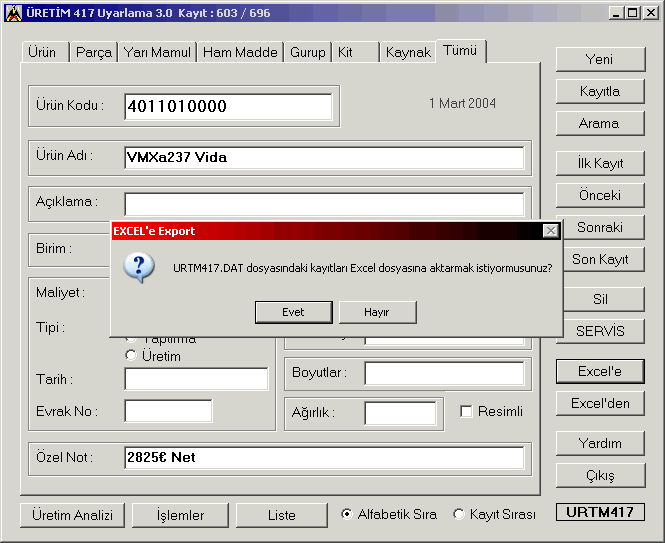Select the Üretim radio option
The height and width of the screenshot is (543, 665).
tap(130, 356)
